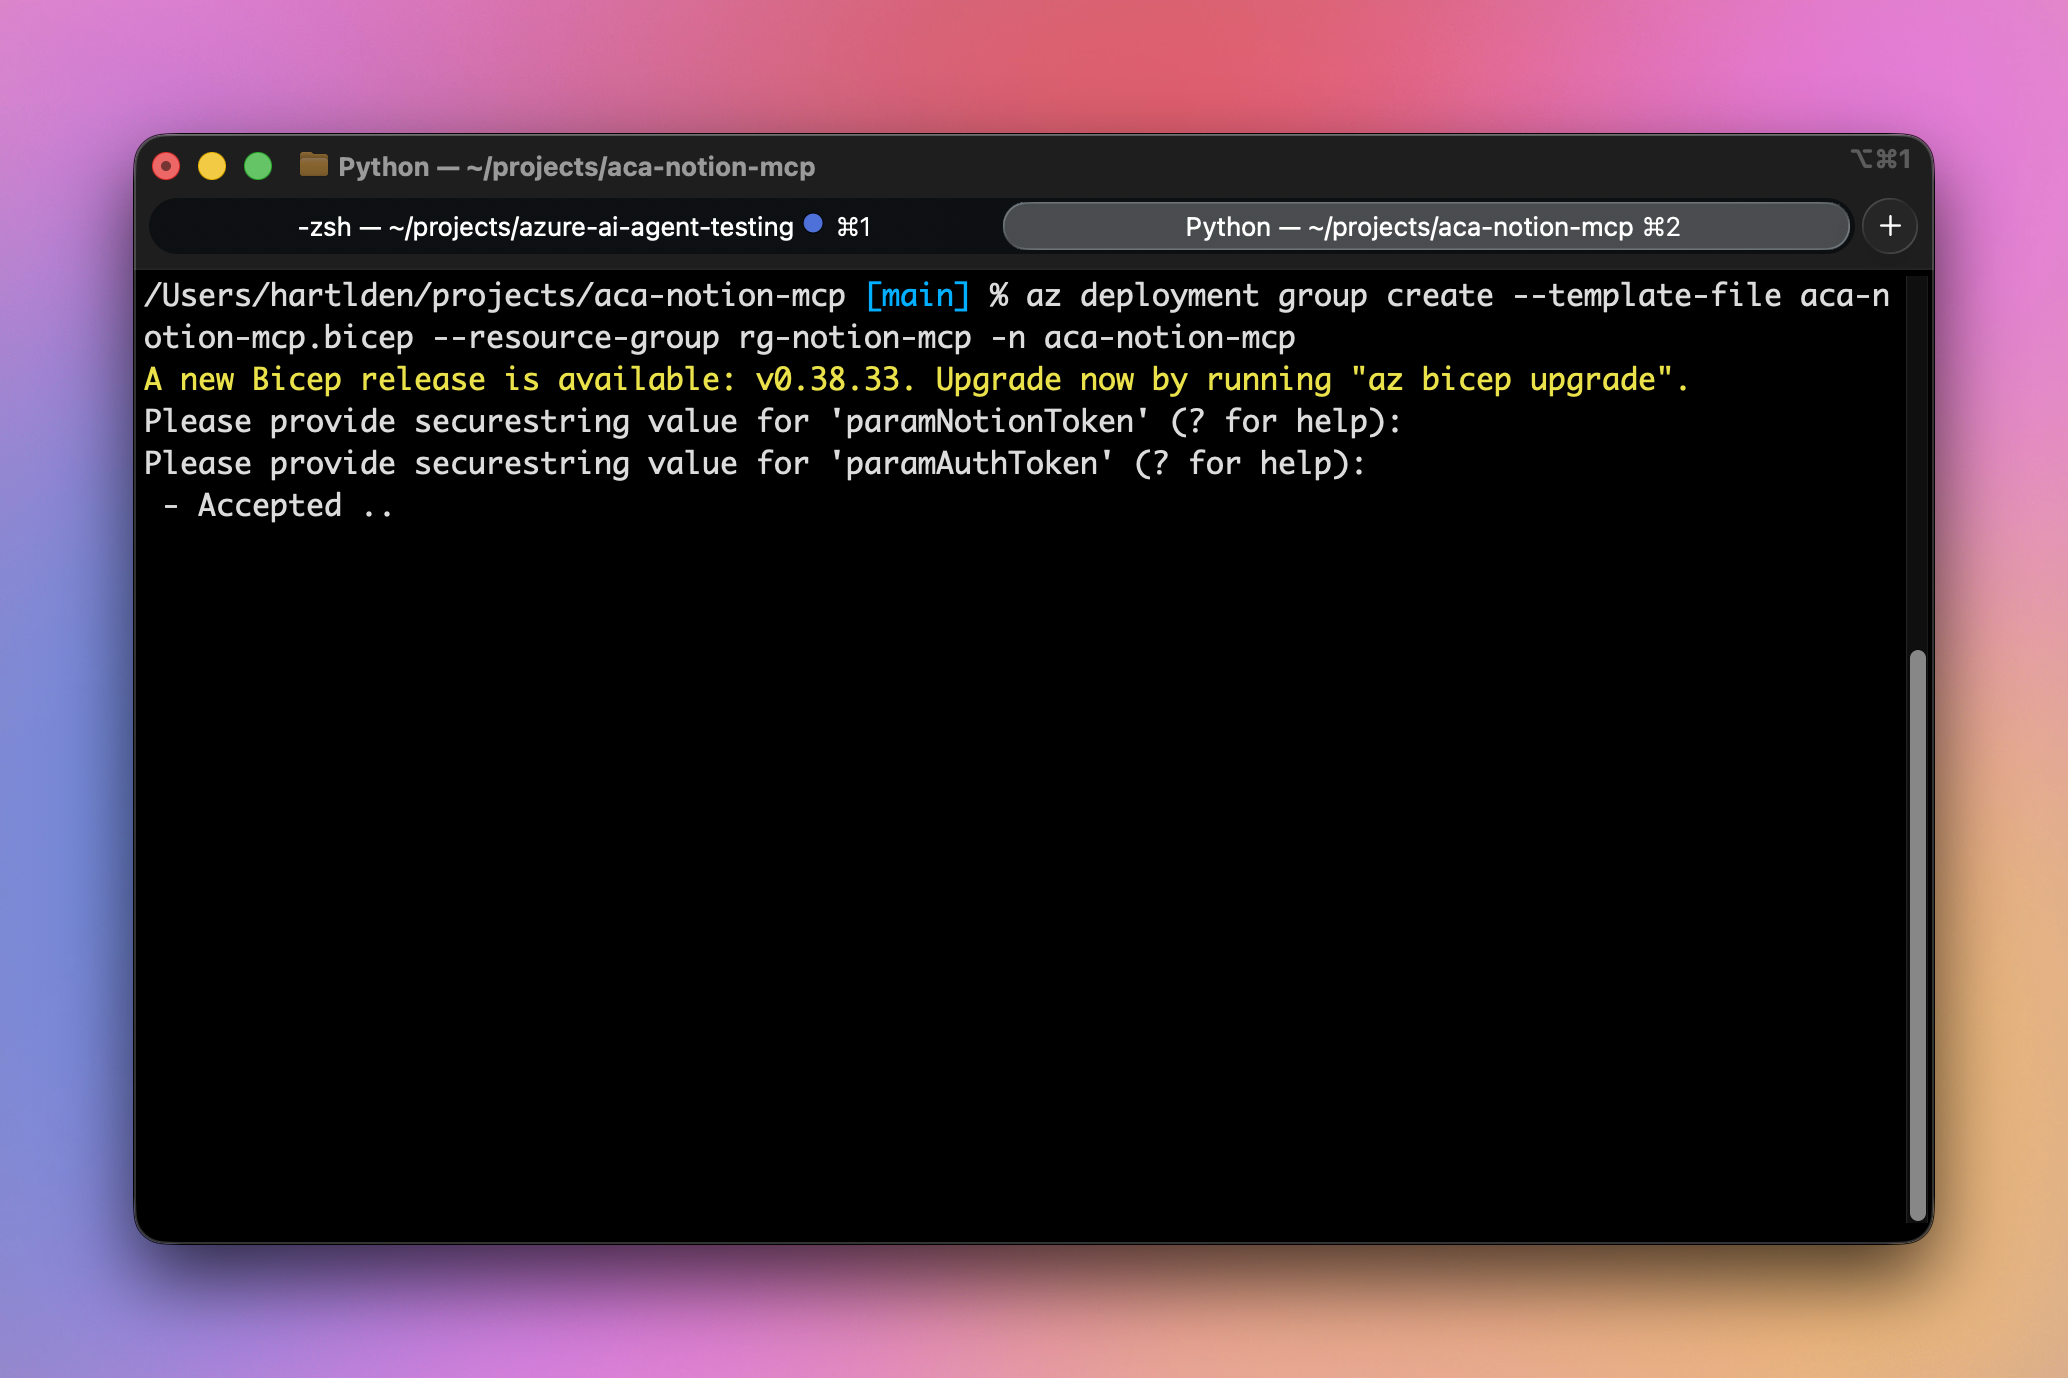Click scrollbar track above the thumb
Image resolution: width=2068 pixels, height=1378 pixels.
coord(1916,460)
